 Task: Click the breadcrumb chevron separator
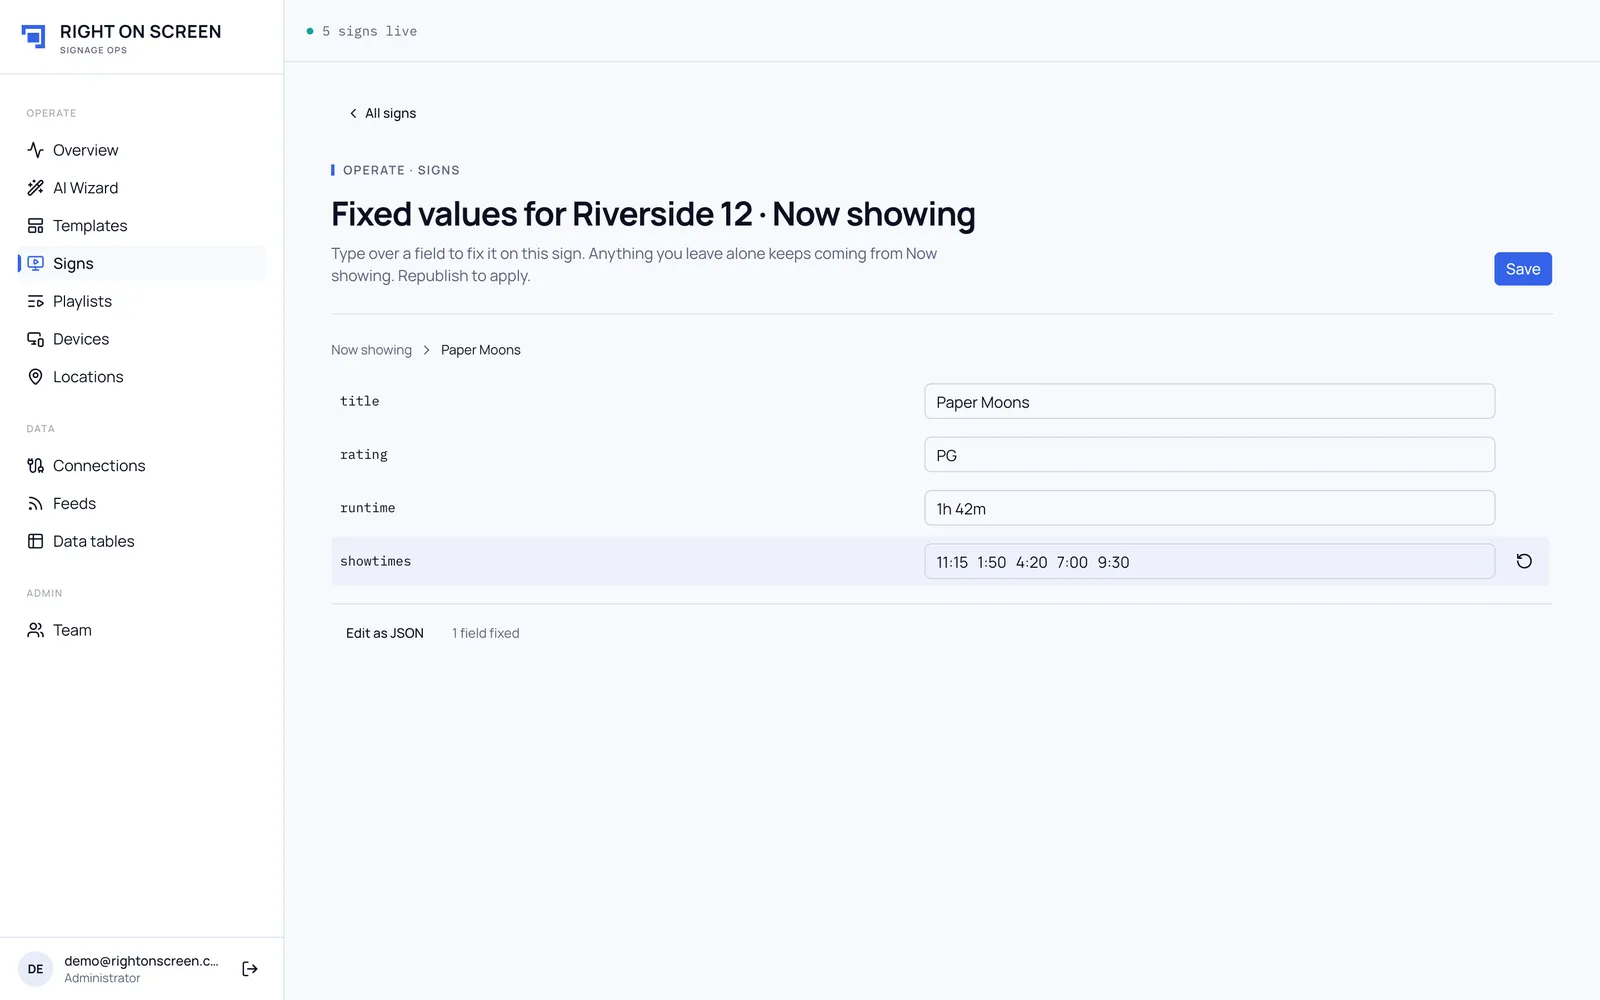tap(426, 350)
